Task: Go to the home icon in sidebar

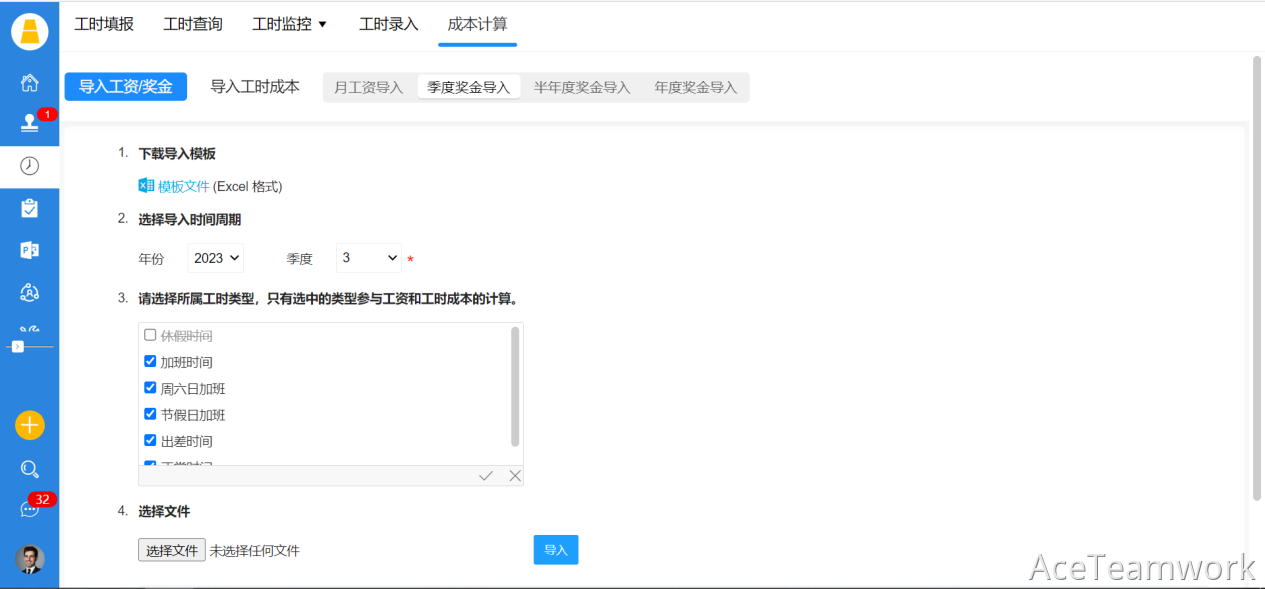Action: pos(30,82)
